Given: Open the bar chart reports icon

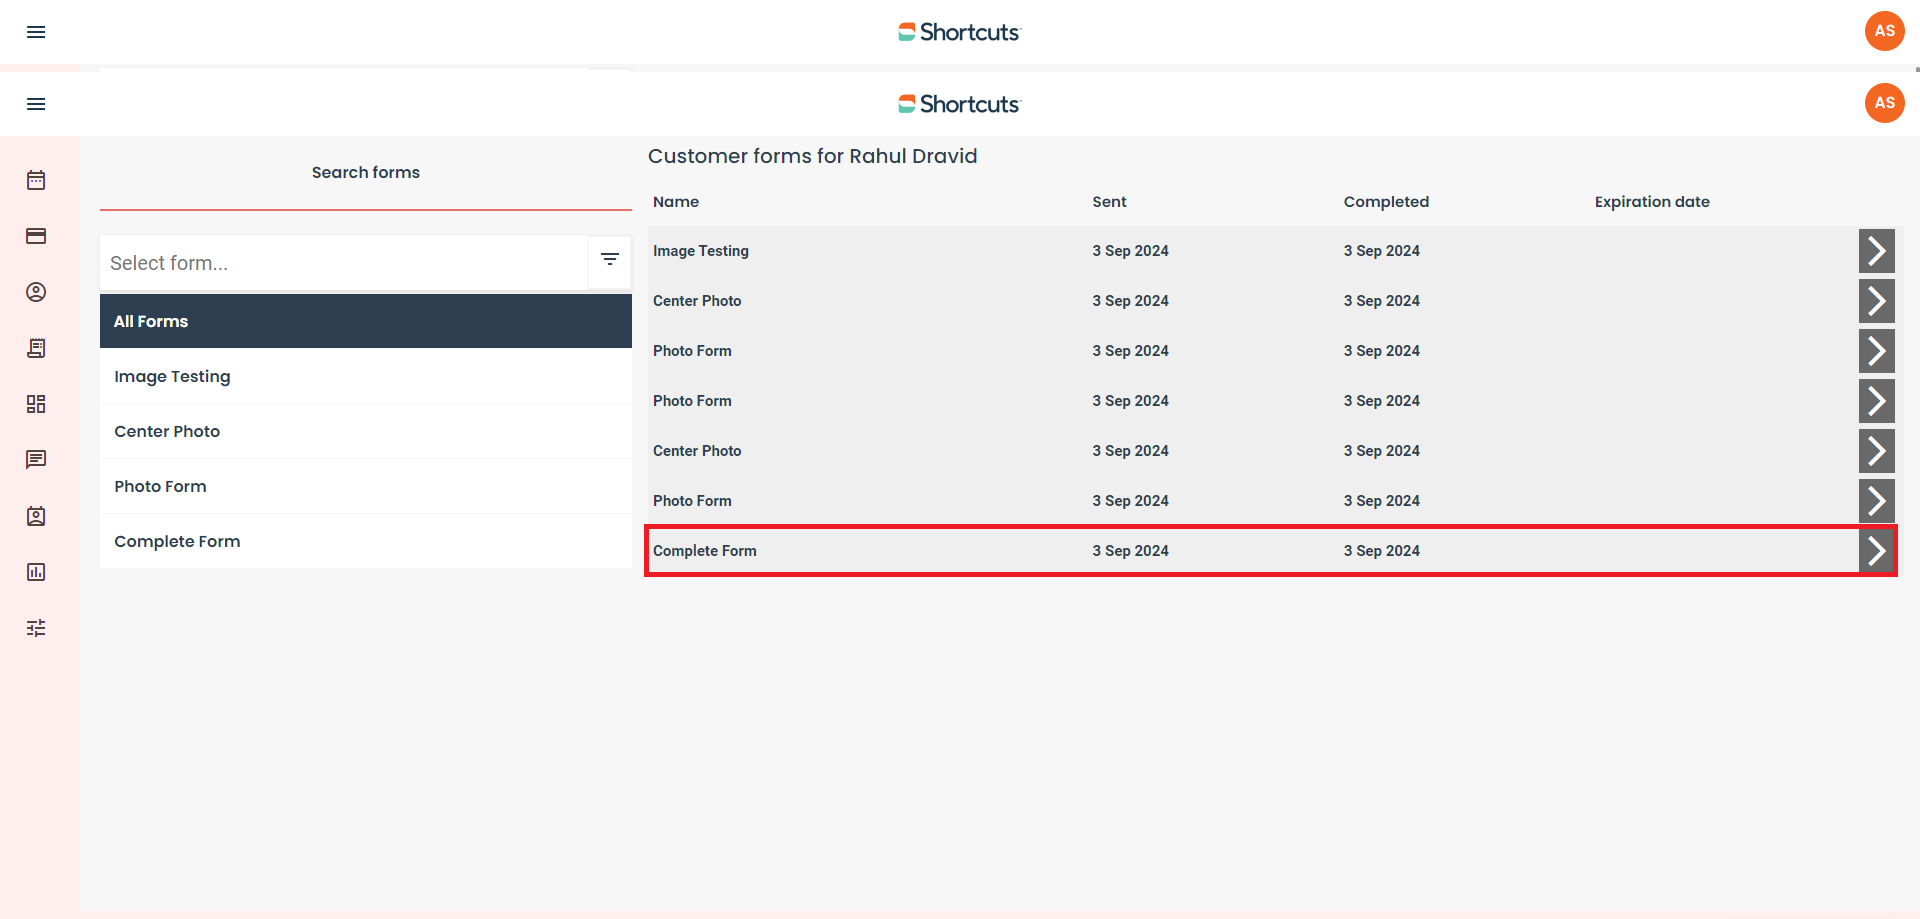Looking at the screenshot, I should 36,572.
